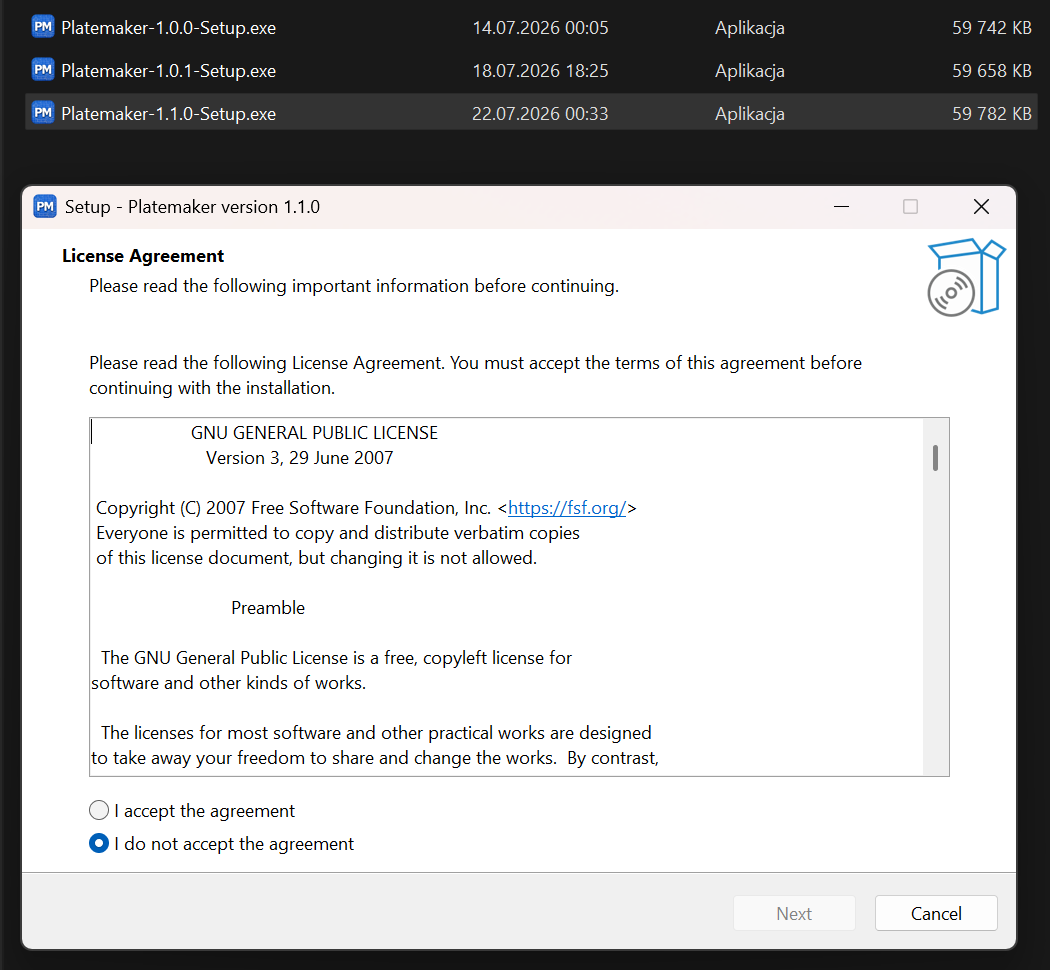
Task: Cancel the Platemaker setup
Action: point(936,914)
